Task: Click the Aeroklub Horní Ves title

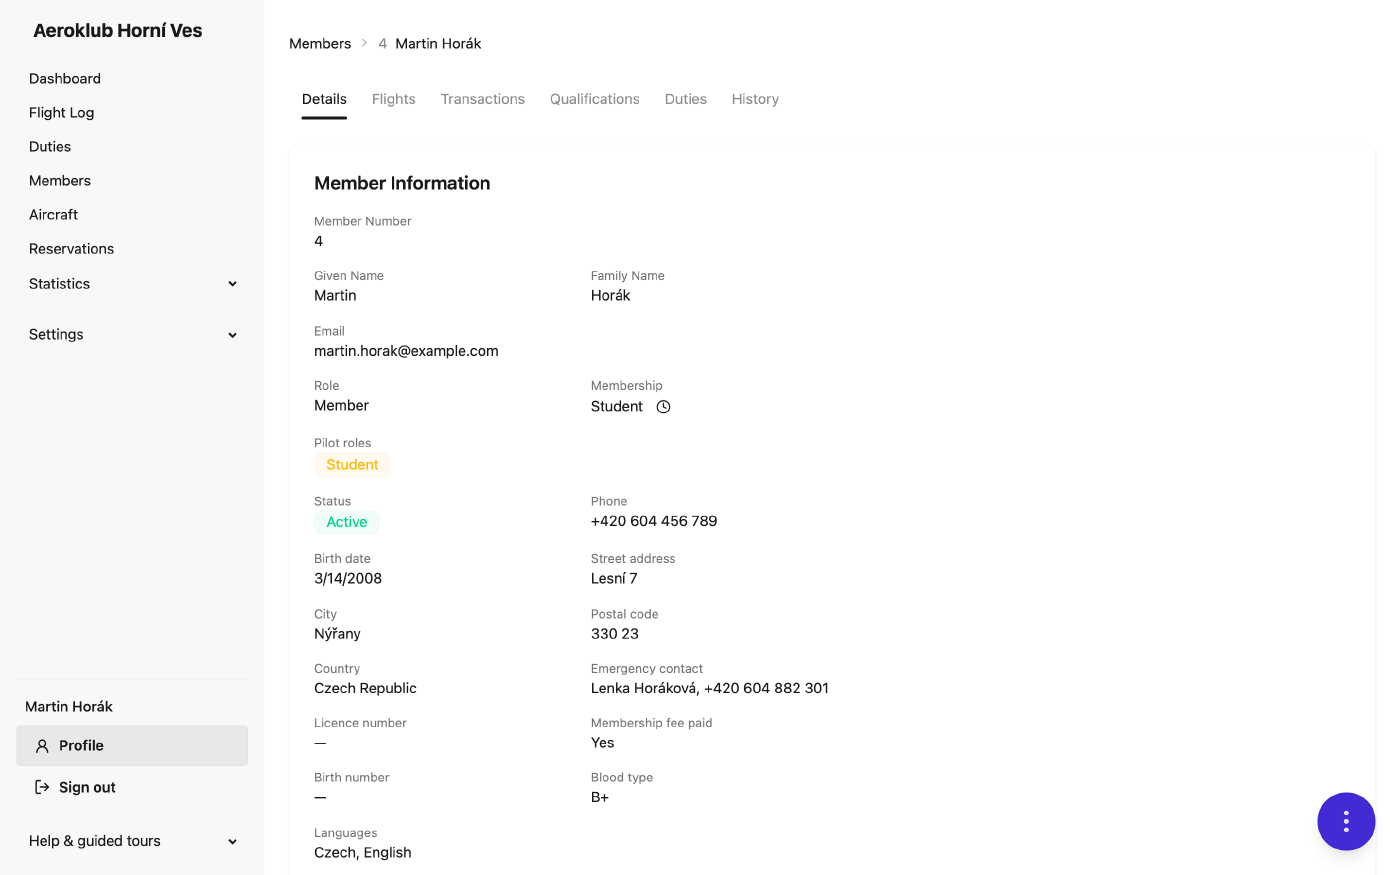Action: coord(118,31)
